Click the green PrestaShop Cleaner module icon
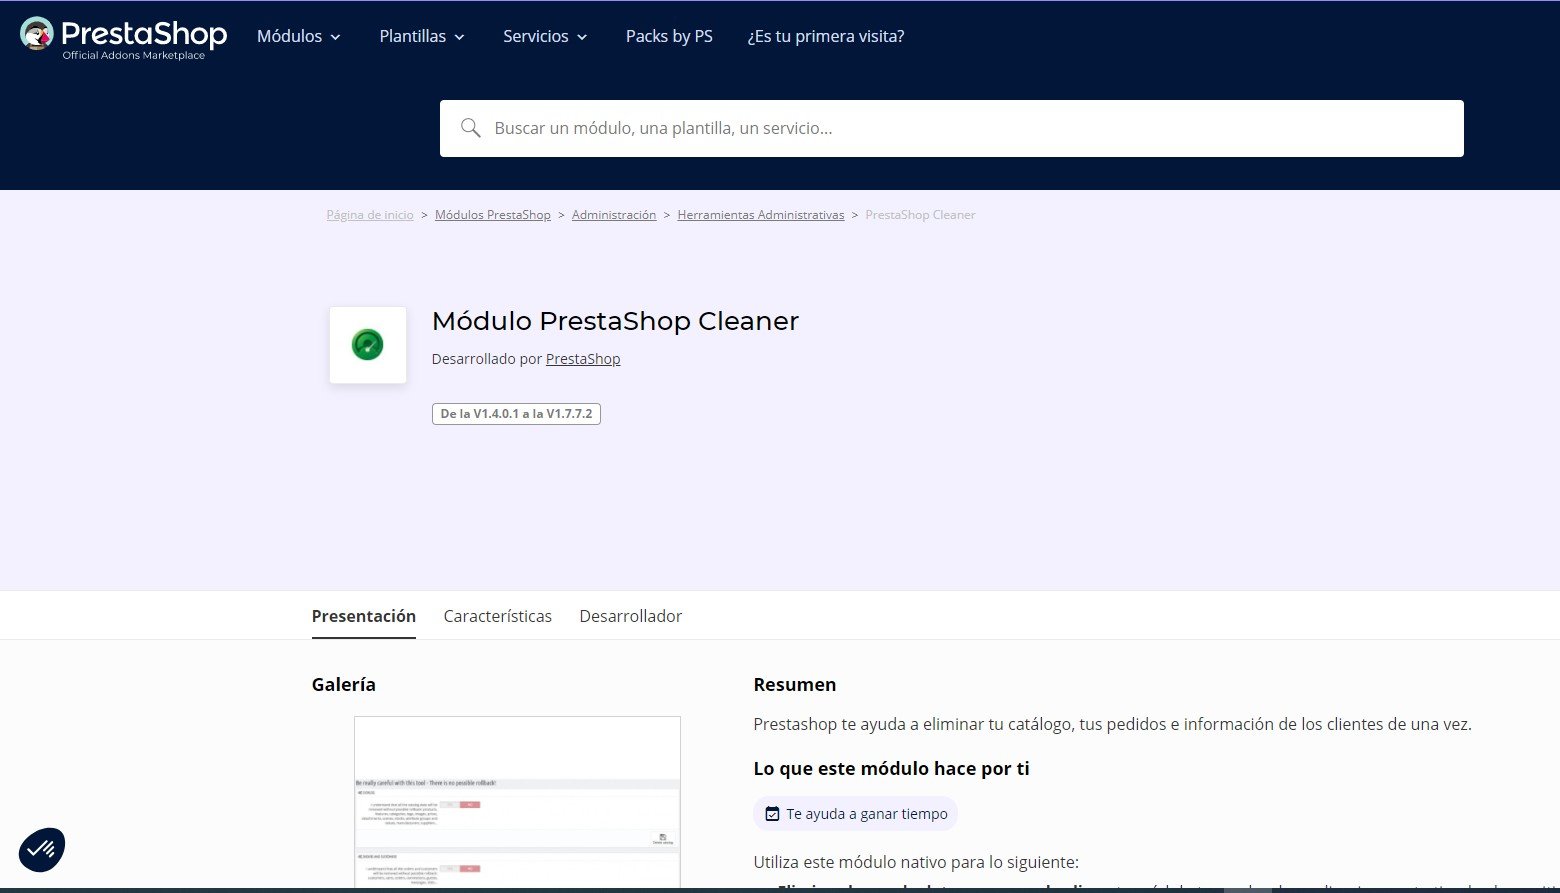 (x=368, y=345)
